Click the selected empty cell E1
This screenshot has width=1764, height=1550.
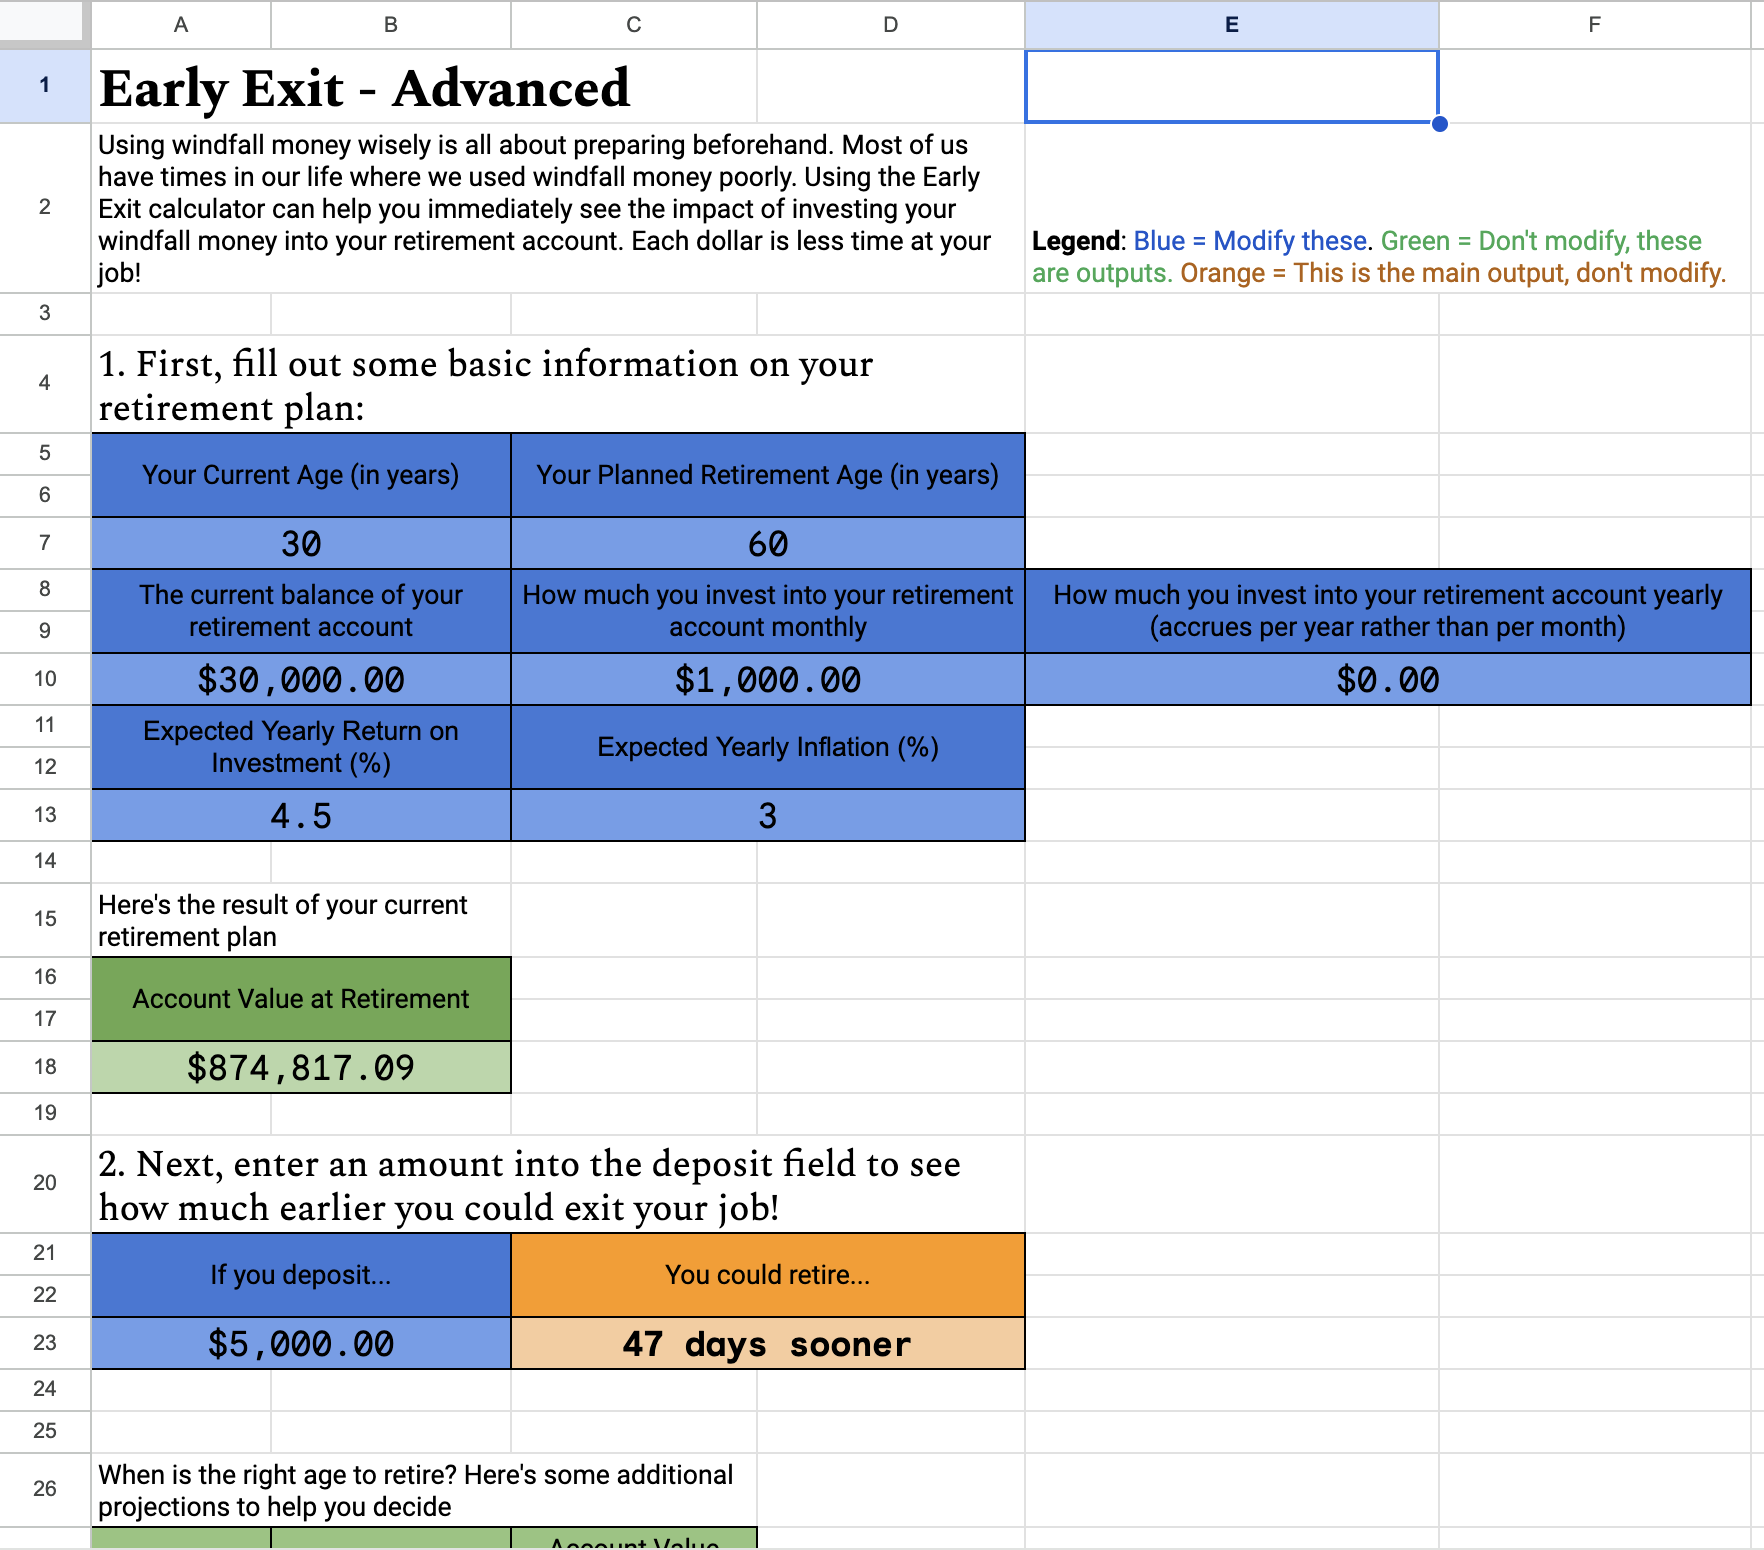[x=1232, y=86]
